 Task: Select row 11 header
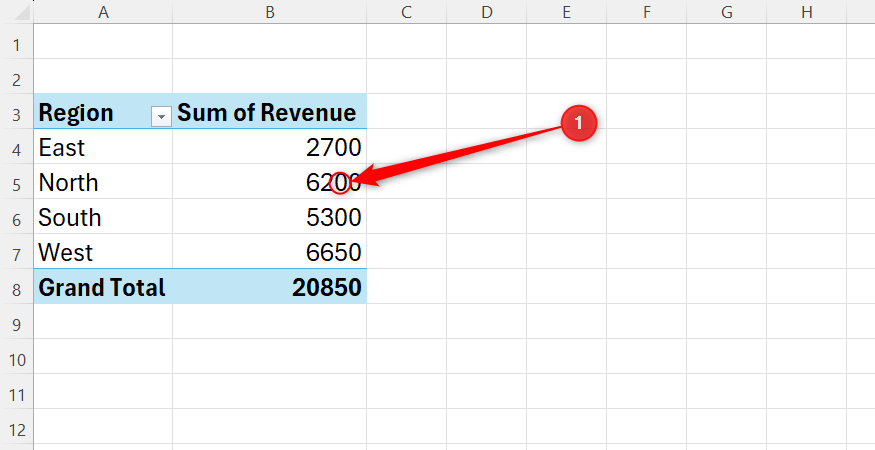point(17,392)
